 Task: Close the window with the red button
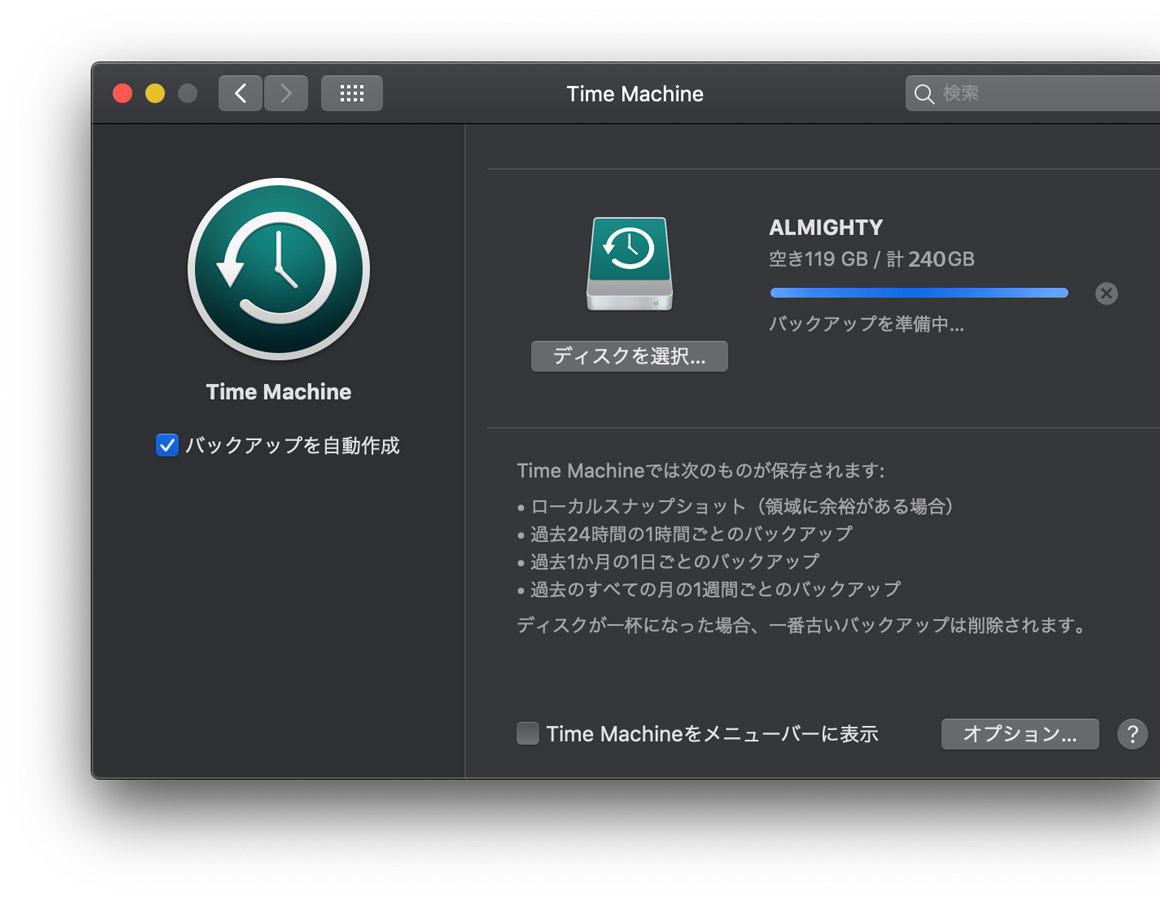123,93
